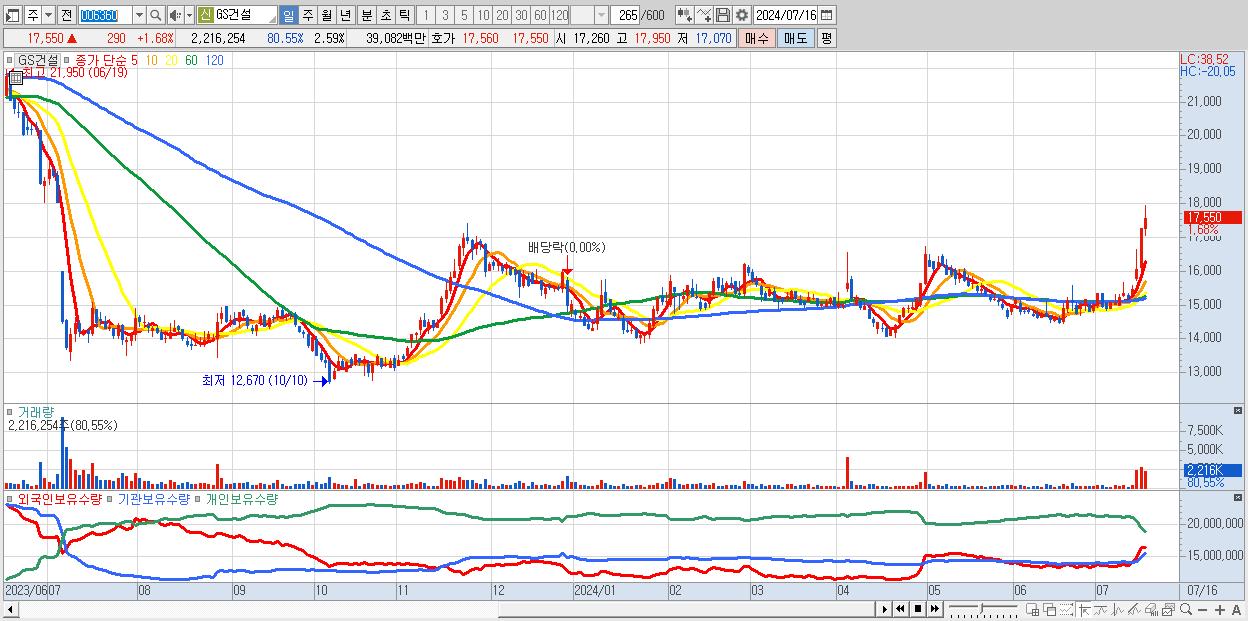Switch to the 주 weekly period tab
This screenshot has width=1248, height=621.
pos(308,15)
